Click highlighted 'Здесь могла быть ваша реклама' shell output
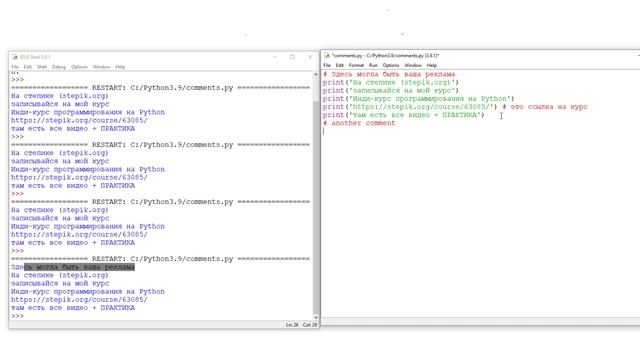This screenshot has height=360, width=640. point(73,267)
